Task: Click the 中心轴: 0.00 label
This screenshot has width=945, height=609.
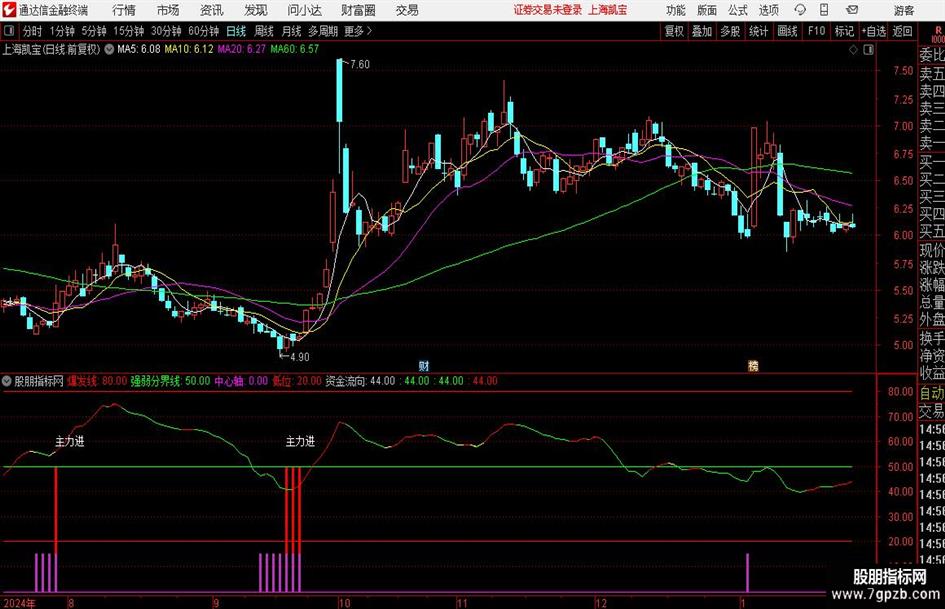Action: coord(241,381)
